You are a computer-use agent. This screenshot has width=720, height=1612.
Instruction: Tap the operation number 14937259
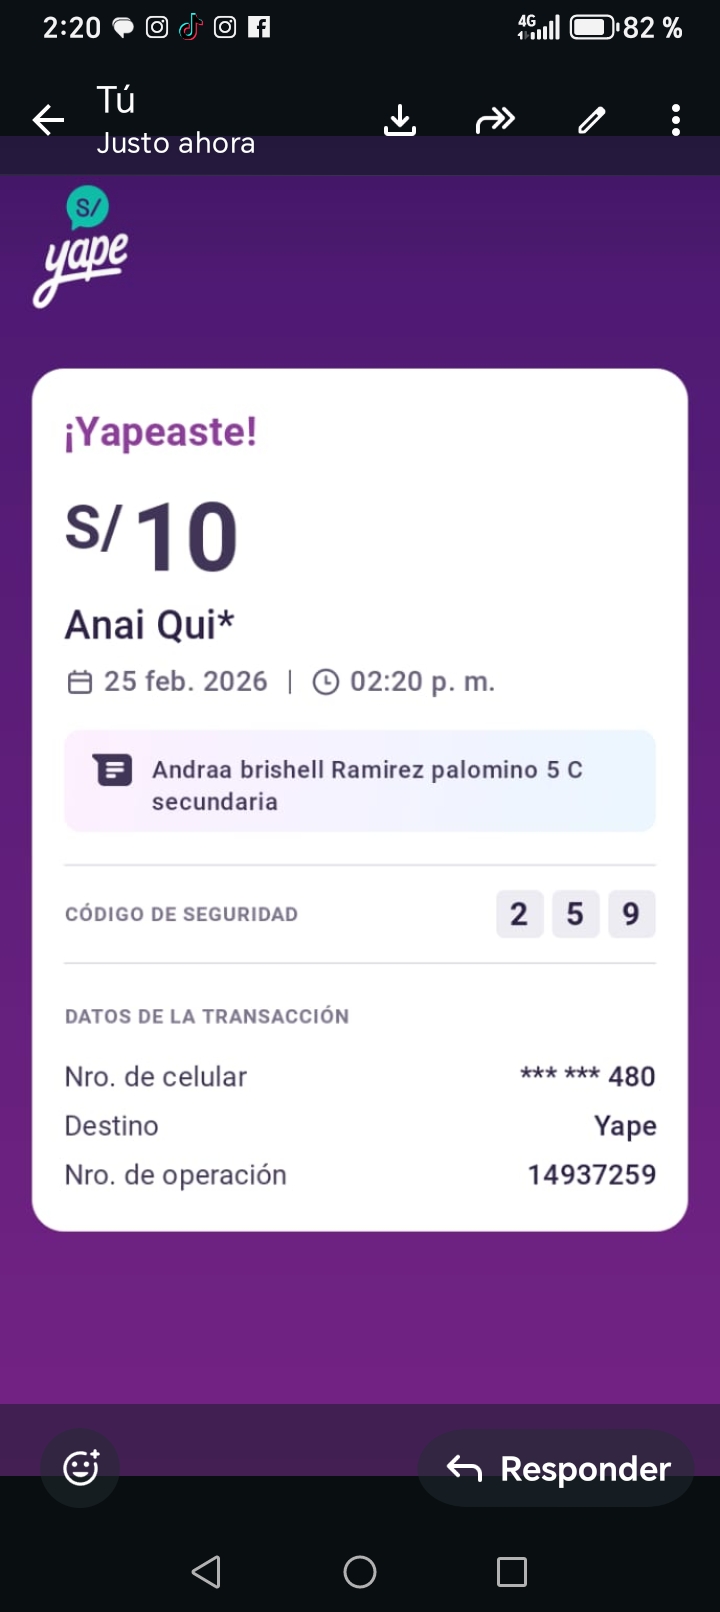pyautogui.click(x=591, y=1174)
